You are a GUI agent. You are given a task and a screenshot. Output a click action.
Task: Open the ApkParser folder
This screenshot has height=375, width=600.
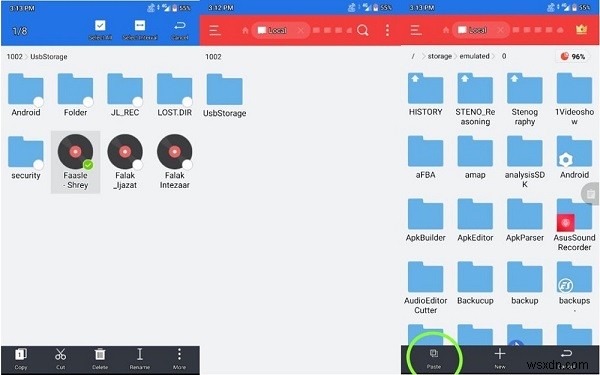coord(525,220)
